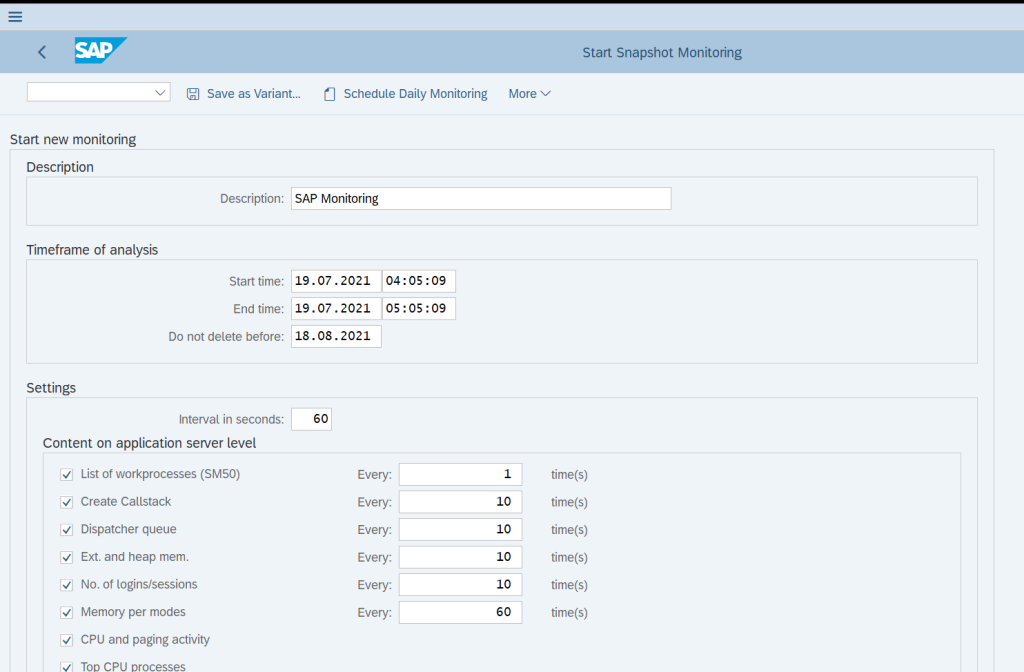This screenshot has width=1024, height=672.
Task: Toggle List of workprocesses (SM50) checkbox
Action: point(67,475)
